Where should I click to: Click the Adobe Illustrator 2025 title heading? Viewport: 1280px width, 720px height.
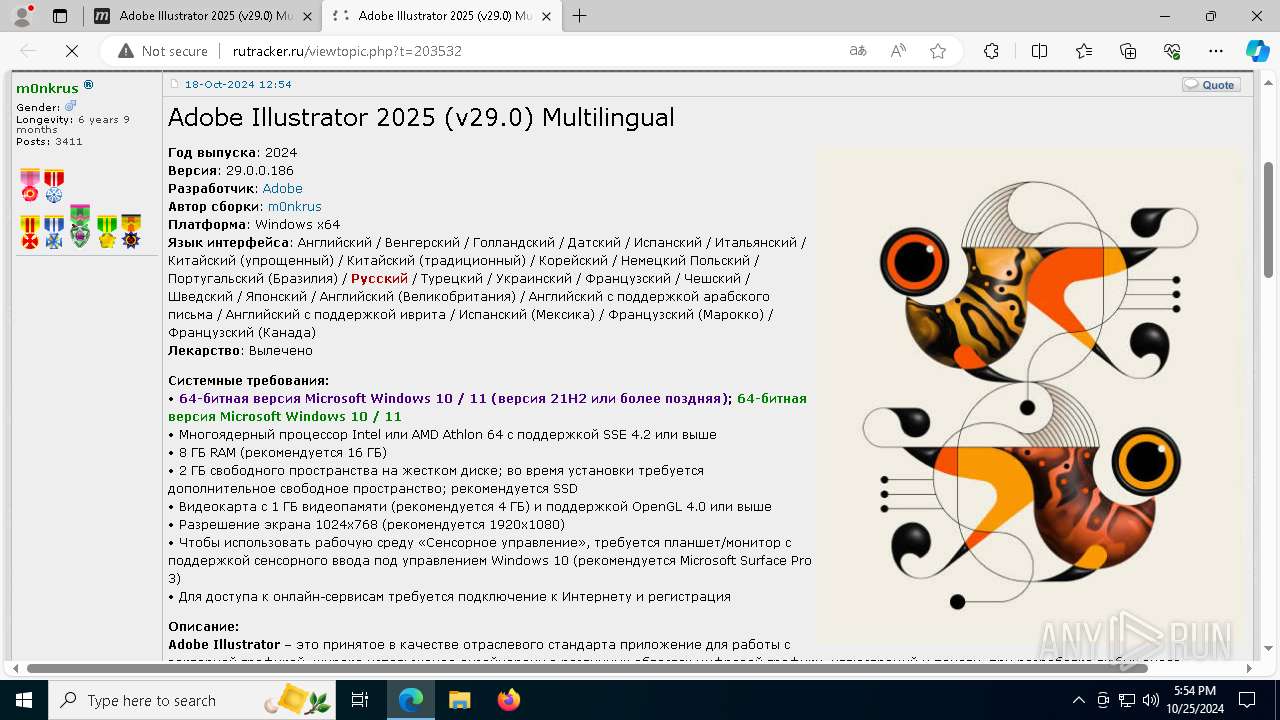[x=421, y=117]
